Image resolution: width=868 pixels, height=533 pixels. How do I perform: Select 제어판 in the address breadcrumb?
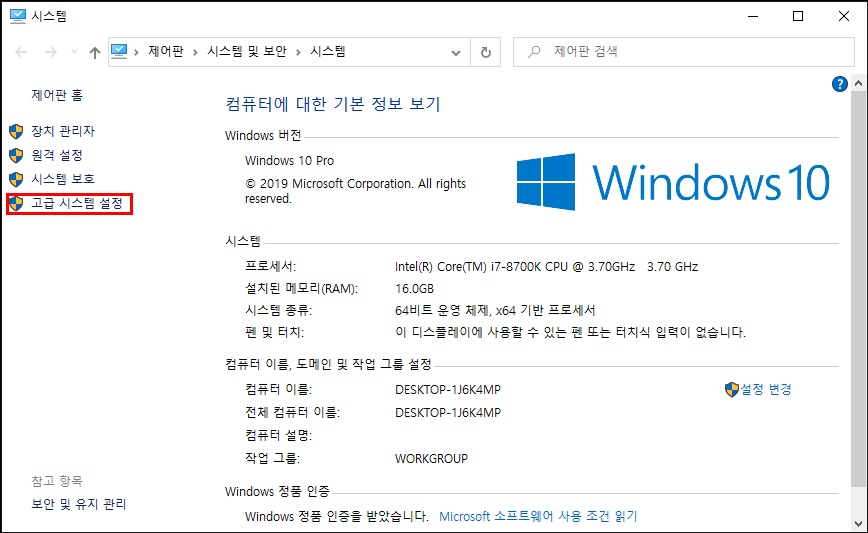(x=166, y=51)
